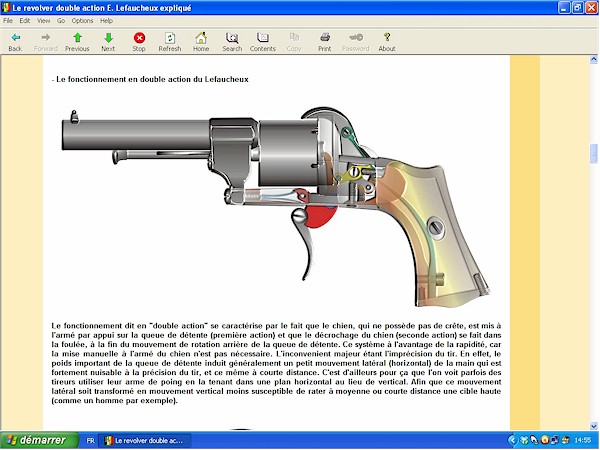Screen dimensions: 600x450
Task: Open the Edit menu
Action: pos(25,21)
